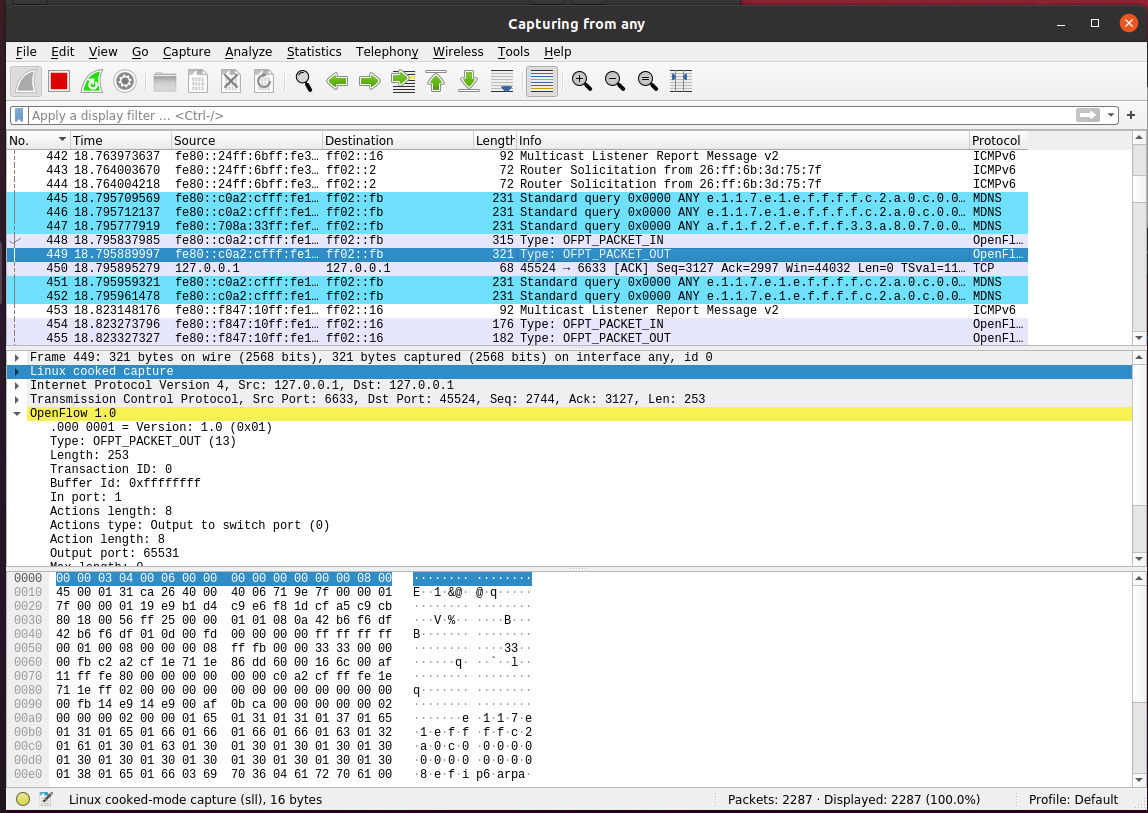The height and width of the screenshot is (813, 1148).
Task: Jump to the last packet
Action: [x=469, y=81]
